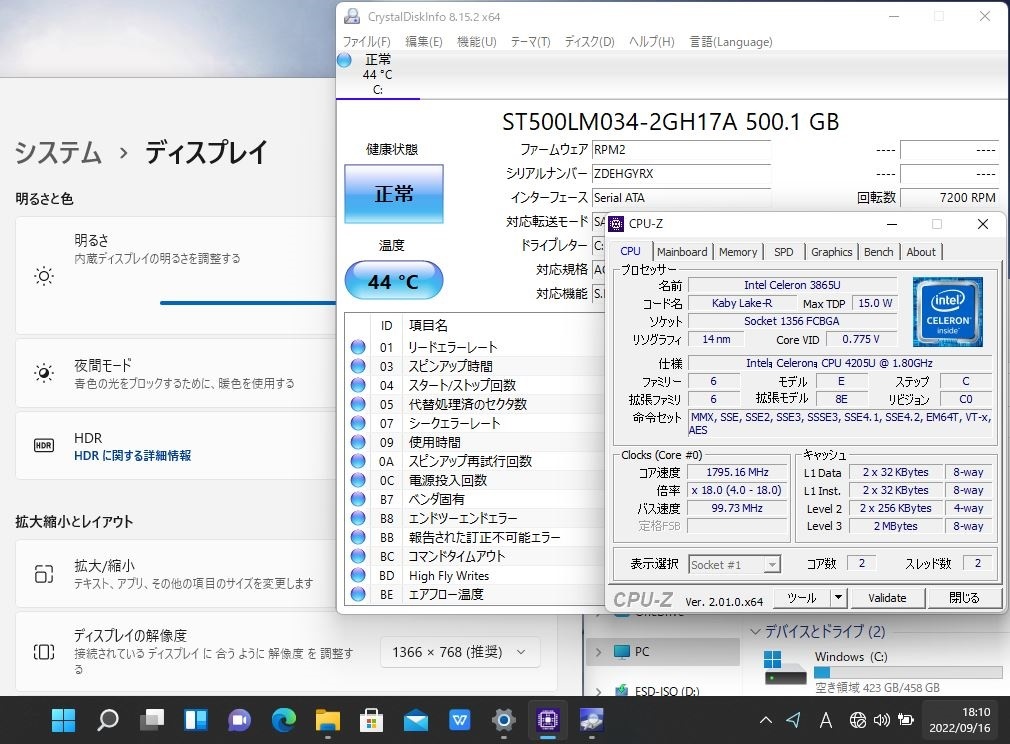Switch to the Memory tab
The height and width of the screenshot is (744, 1010).
point(738,252)
